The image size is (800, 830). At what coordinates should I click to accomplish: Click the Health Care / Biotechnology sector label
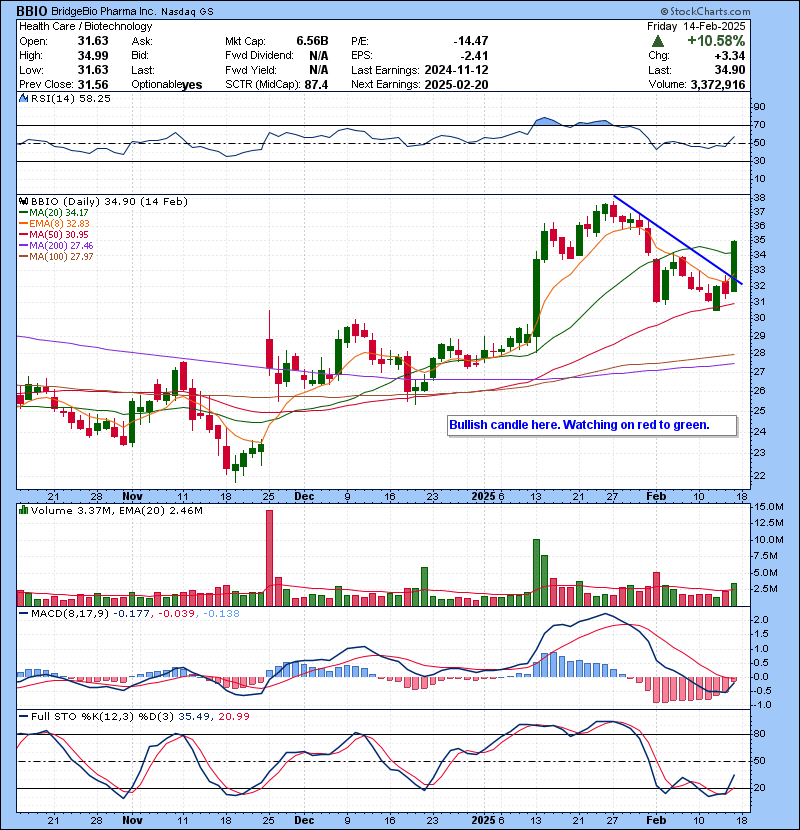[85, 26]
